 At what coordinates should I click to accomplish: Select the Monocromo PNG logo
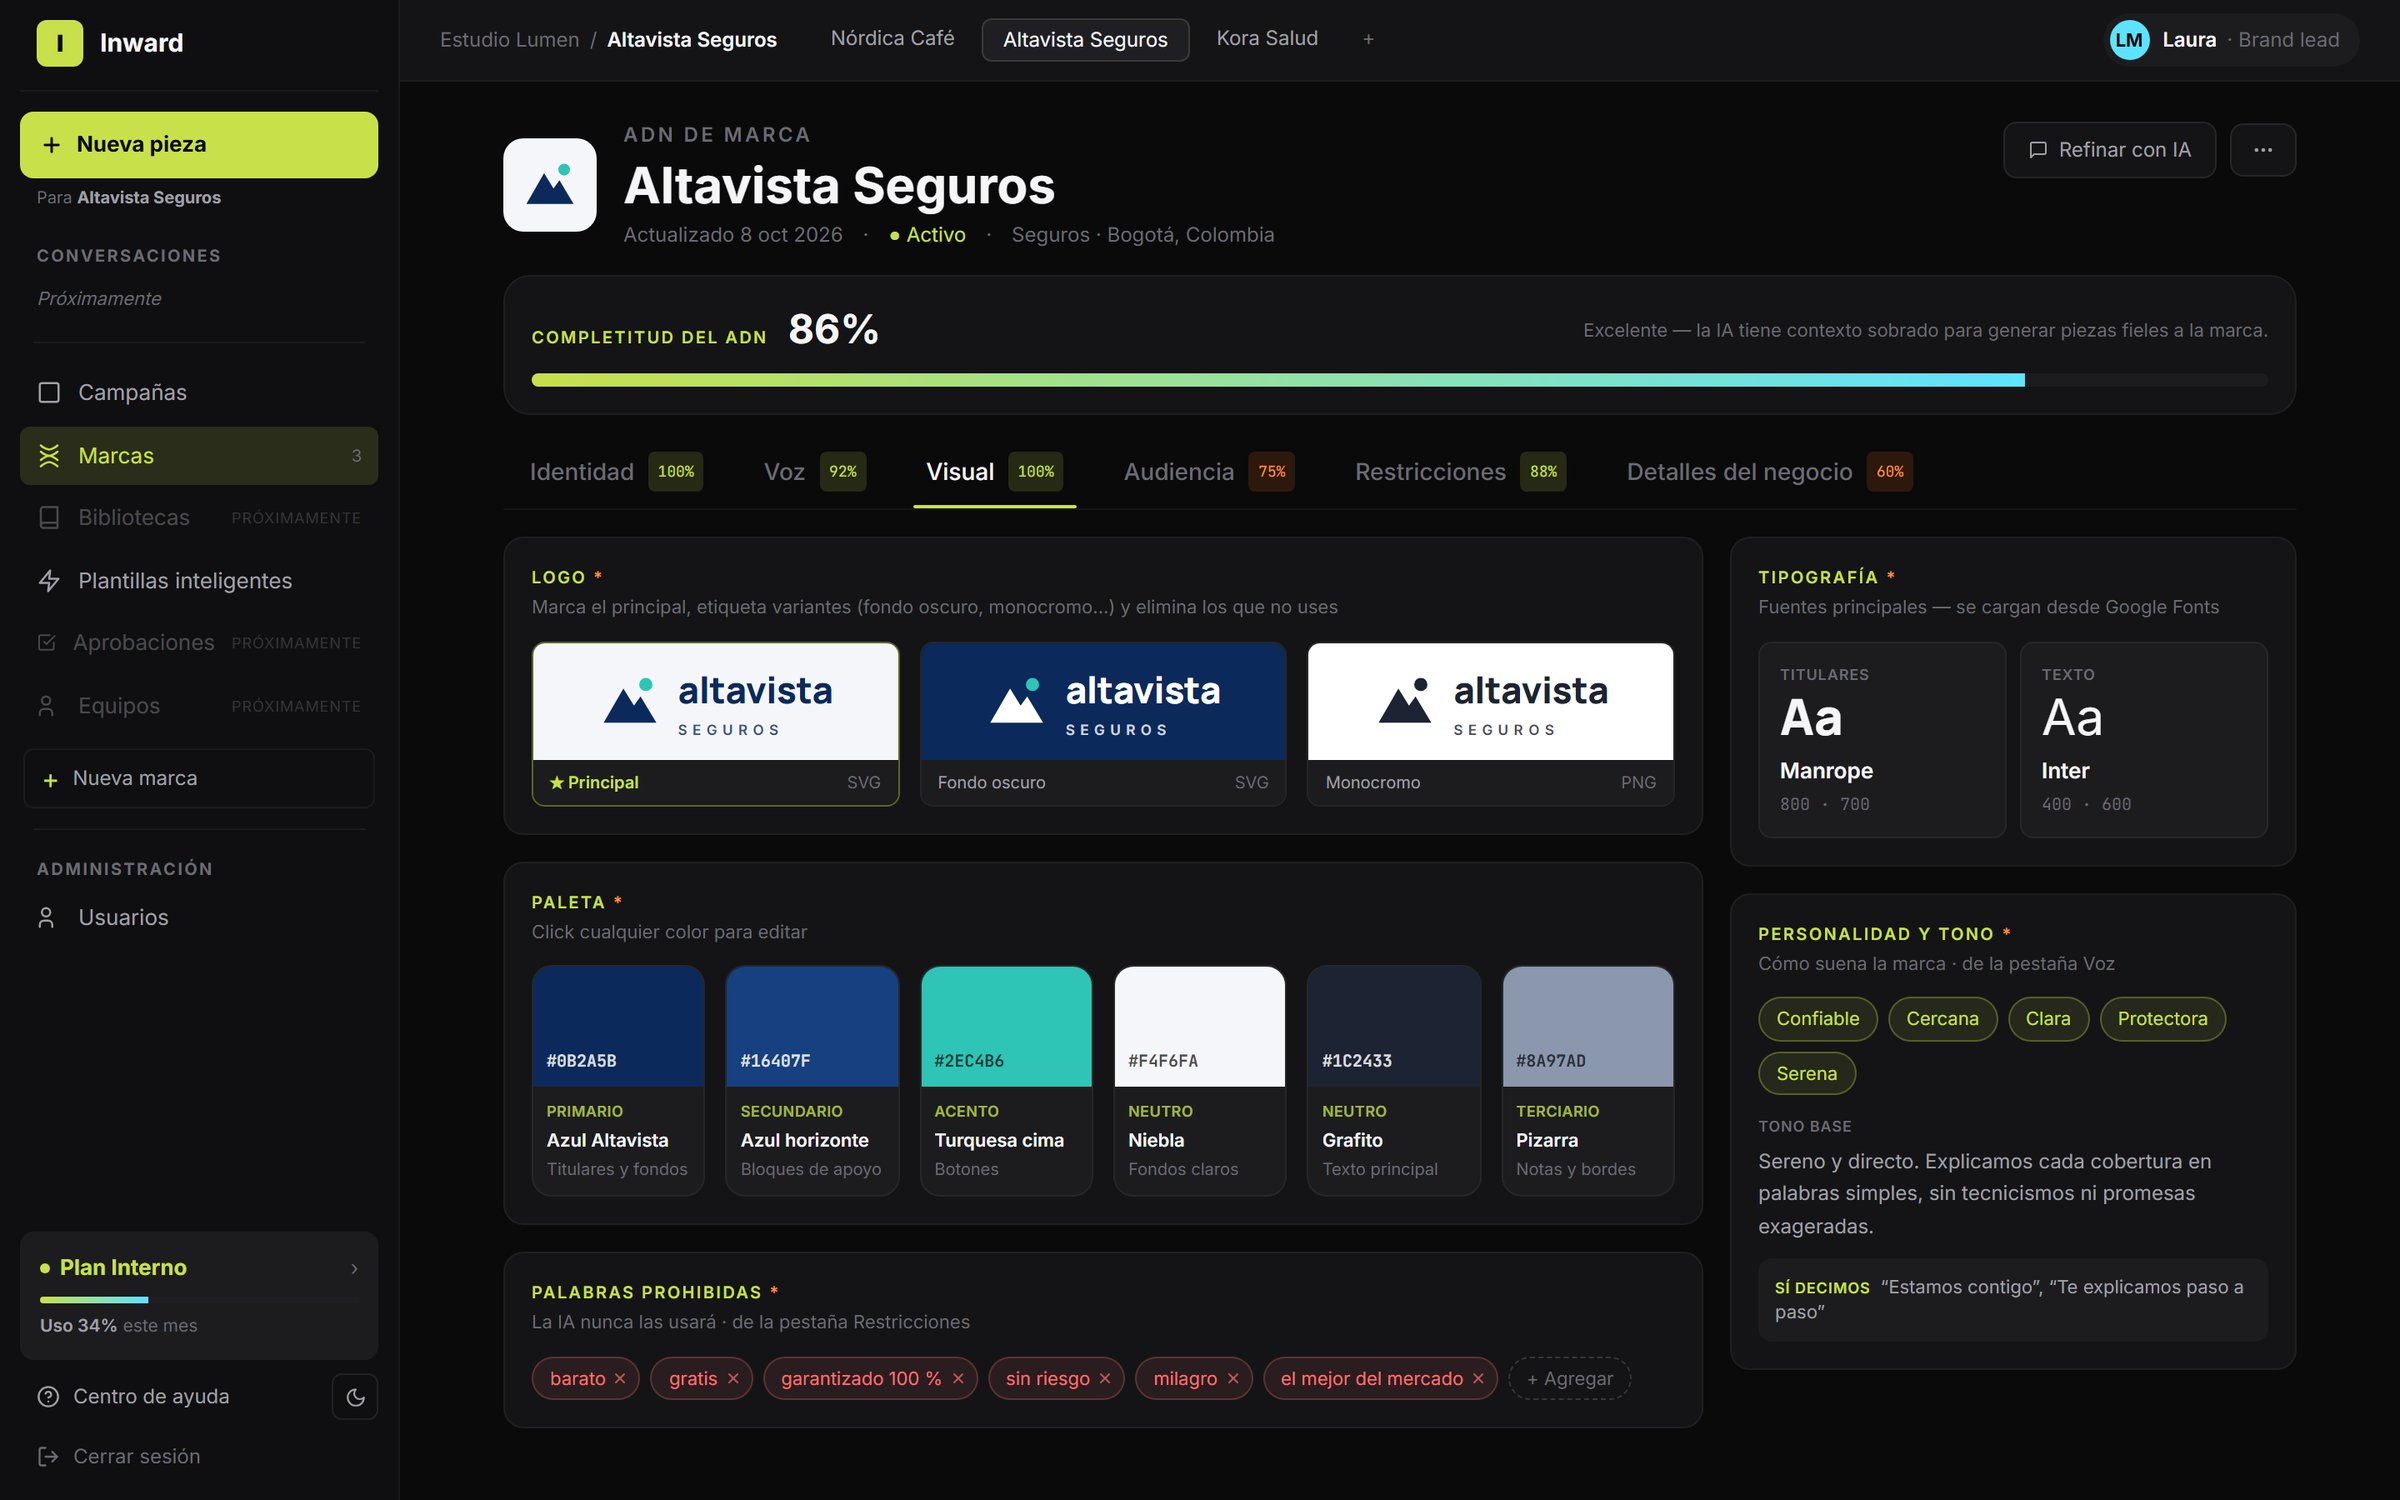coord(1490,724)
